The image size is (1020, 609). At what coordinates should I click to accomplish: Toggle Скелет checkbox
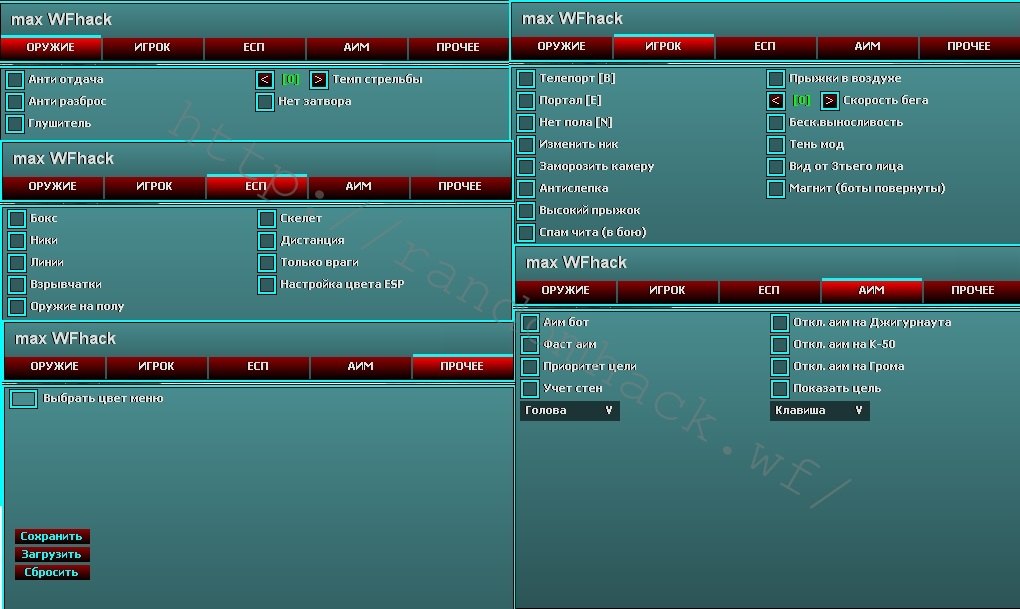tap(267, 219)
